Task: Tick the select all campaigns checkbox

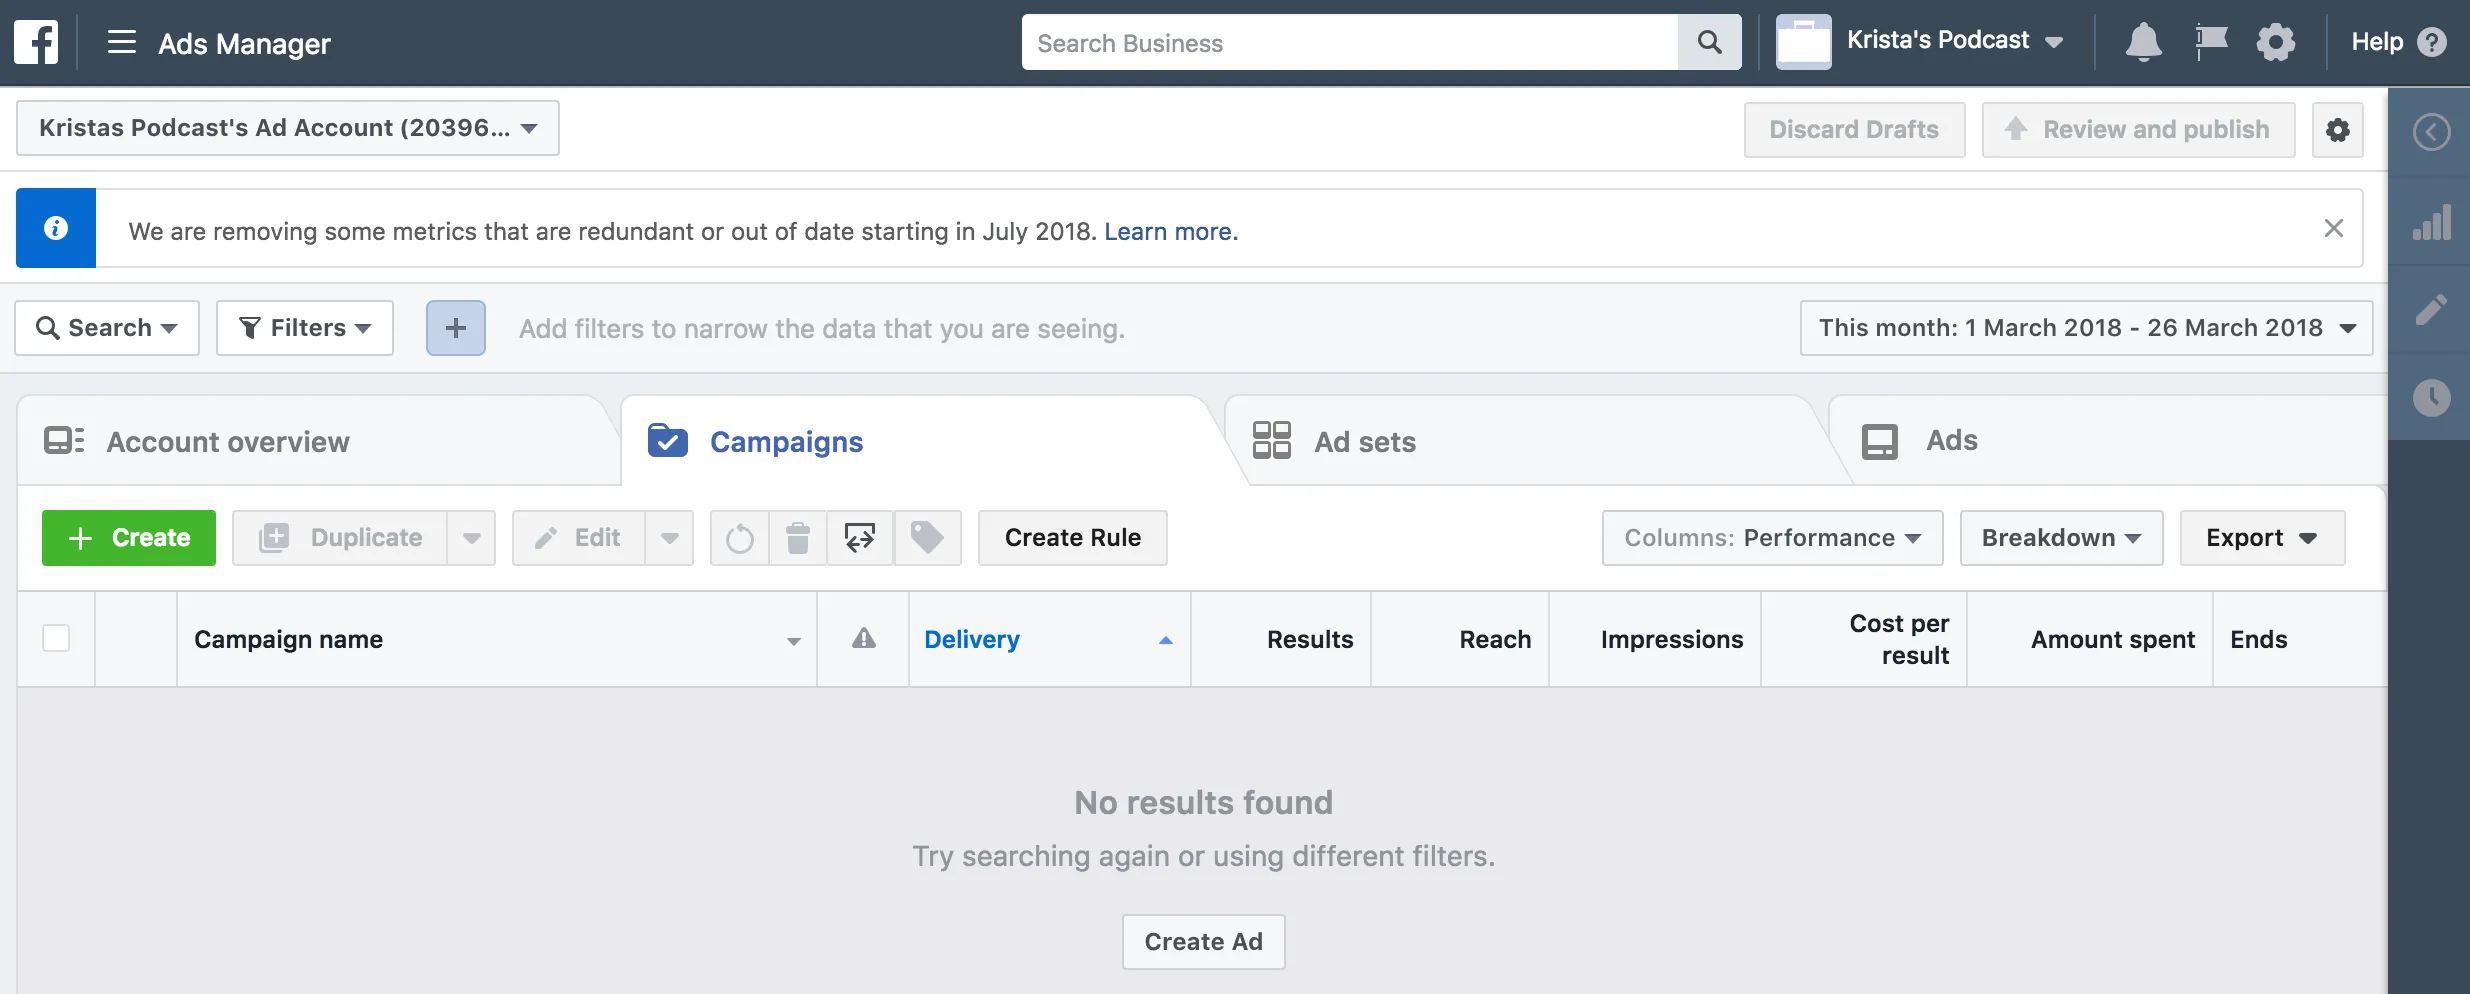Action: (x=56, y=638)
